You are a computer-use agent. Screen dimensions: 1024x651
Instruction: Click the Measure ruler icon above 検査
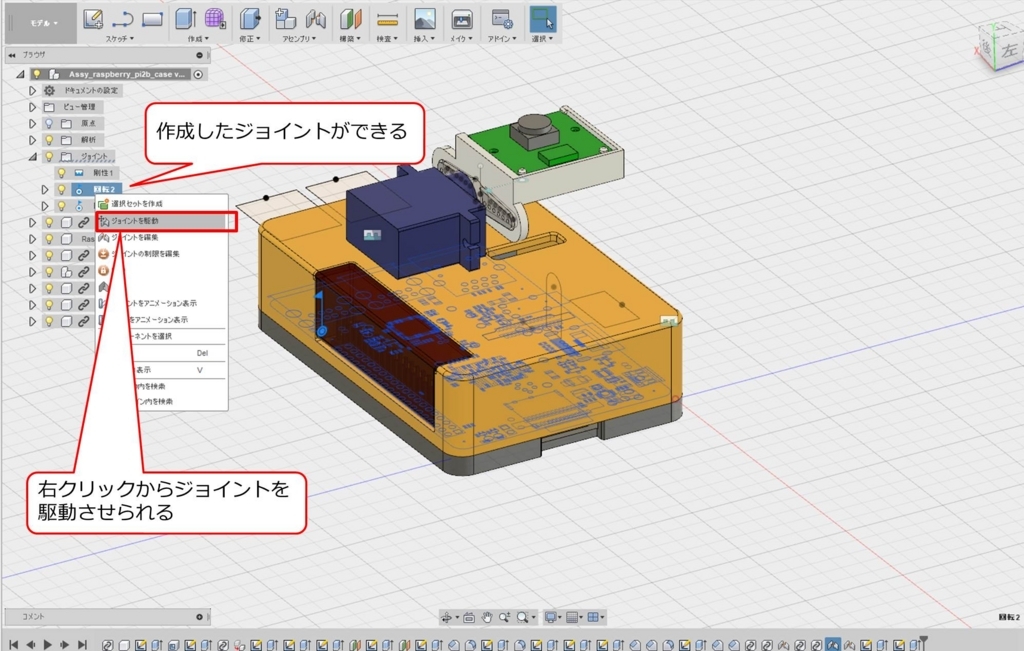coord(387,20)
